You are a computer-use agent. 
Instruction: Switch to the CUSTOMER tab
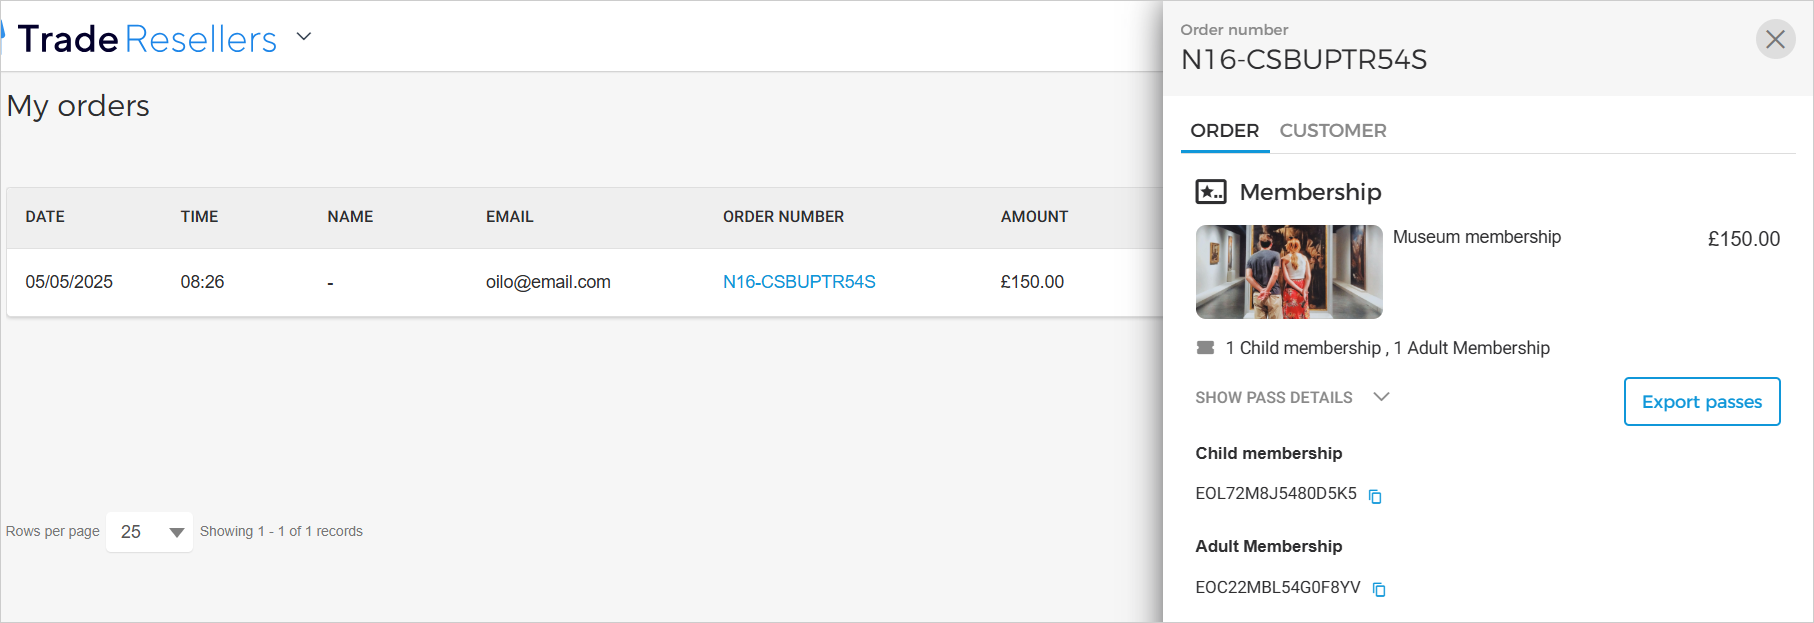[x=1332, y=131]
